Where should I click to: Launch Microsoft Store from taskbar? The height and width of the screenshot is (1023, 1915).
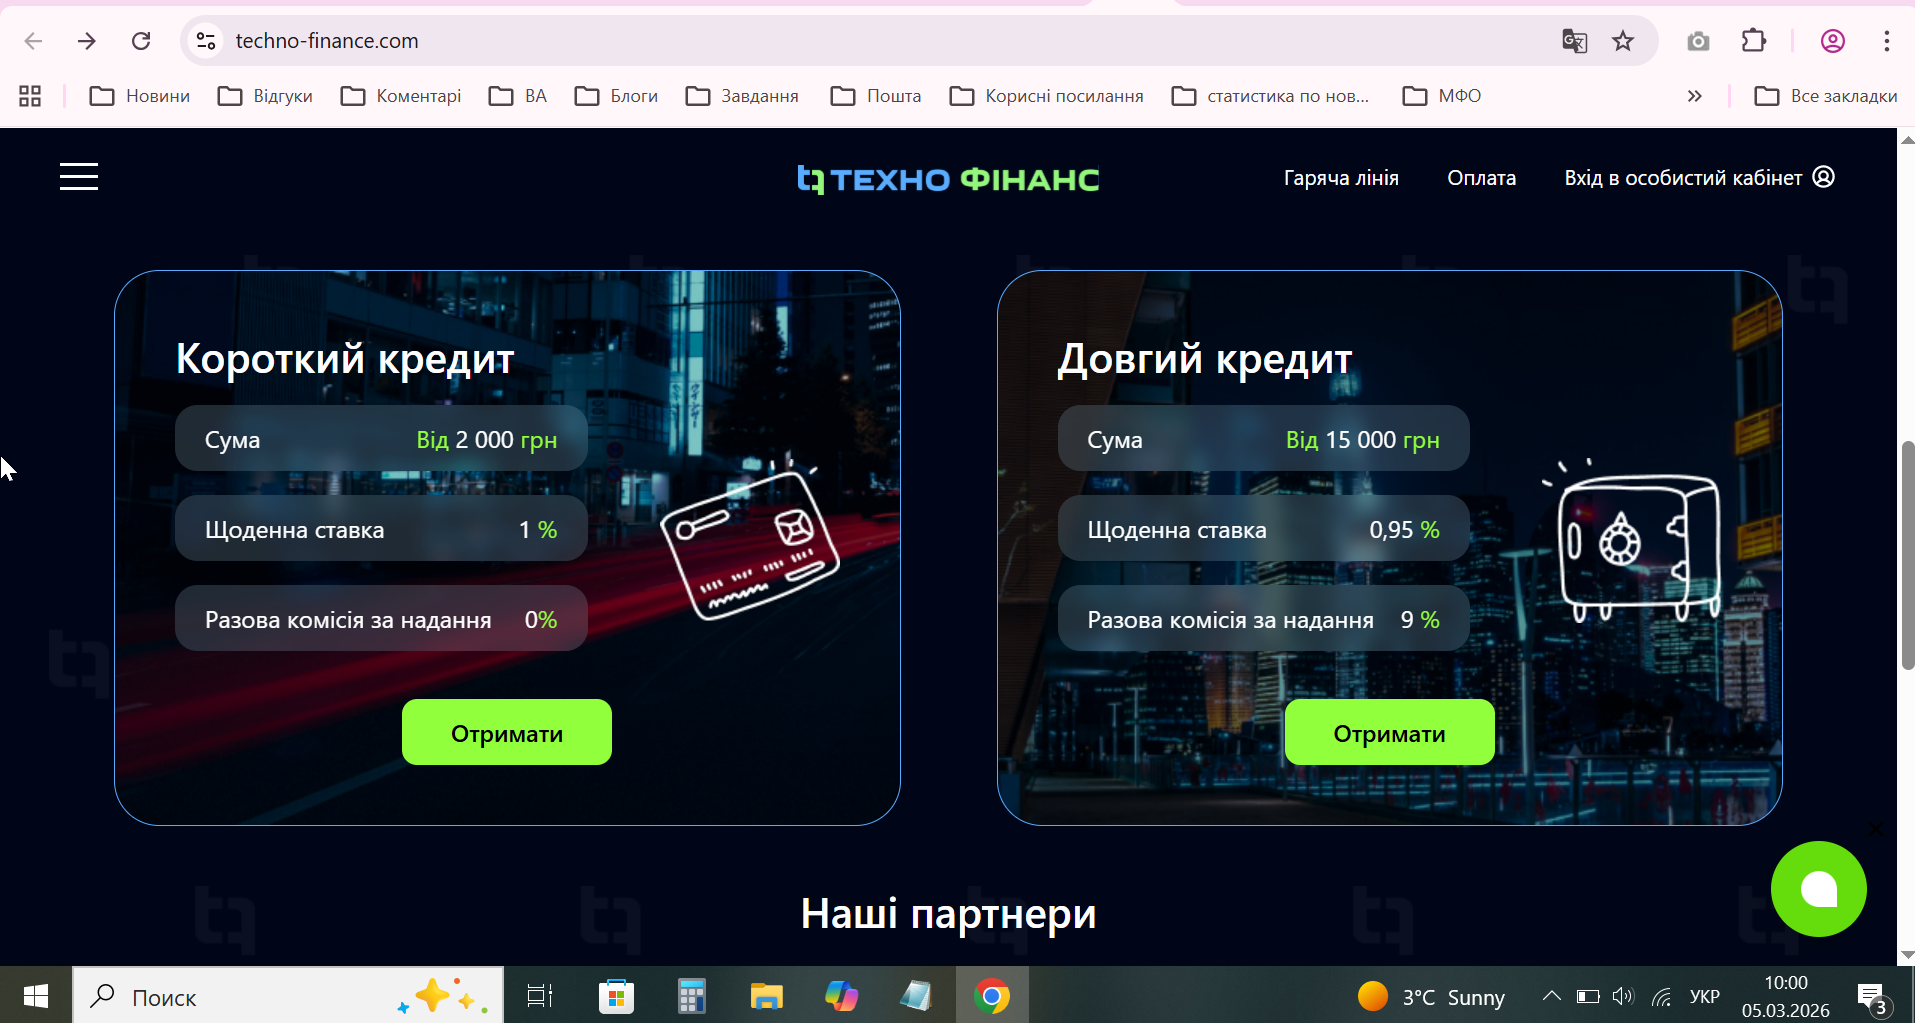(x=616, y=996)
